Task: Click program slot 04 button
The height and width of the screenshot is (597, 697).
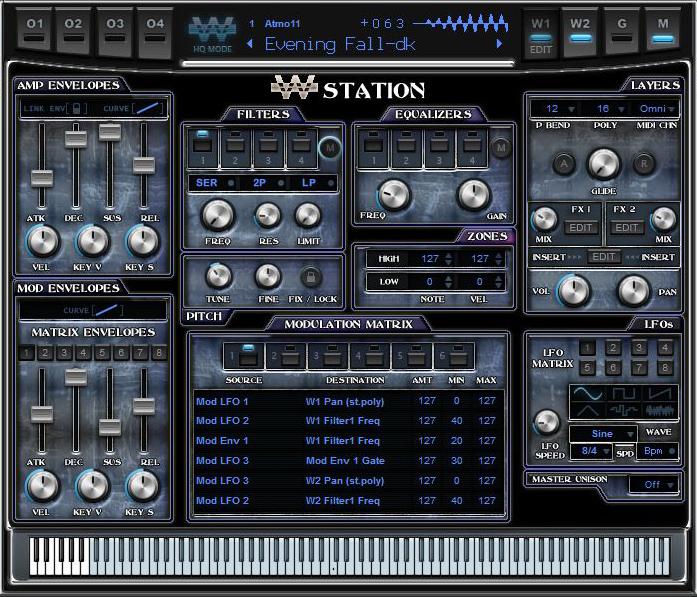Action: pyautogui.click(x=155, y=32)
